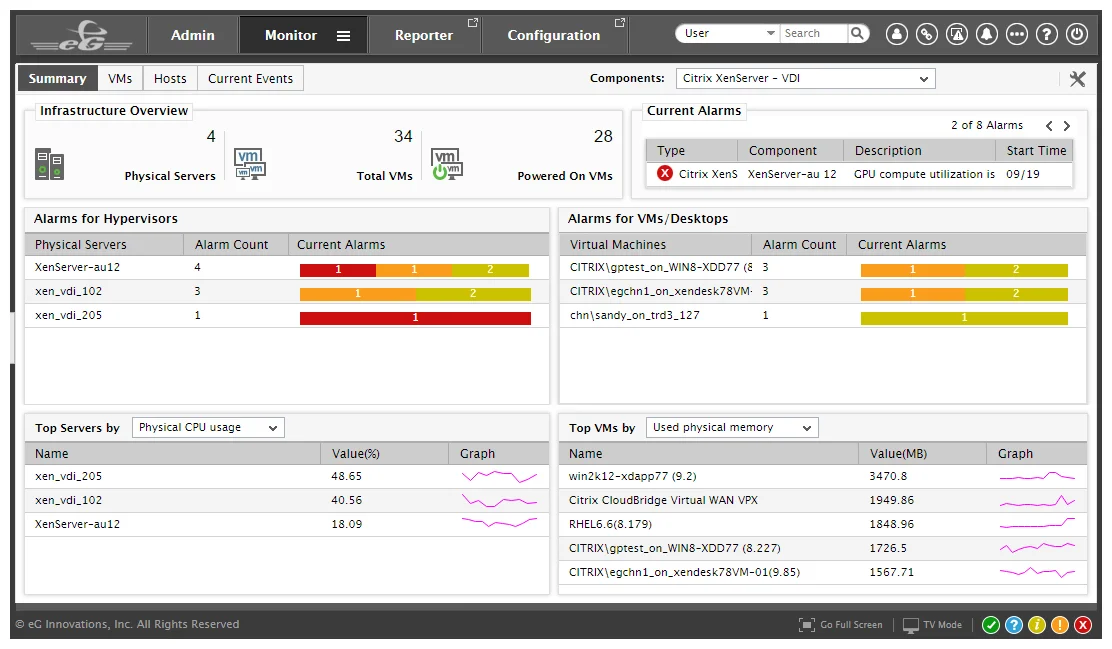Viewport: 1112px width, 649px height.
Task: Click the win2k12-xdapp77 memory graph
Action: click(x=1038, y=477)
